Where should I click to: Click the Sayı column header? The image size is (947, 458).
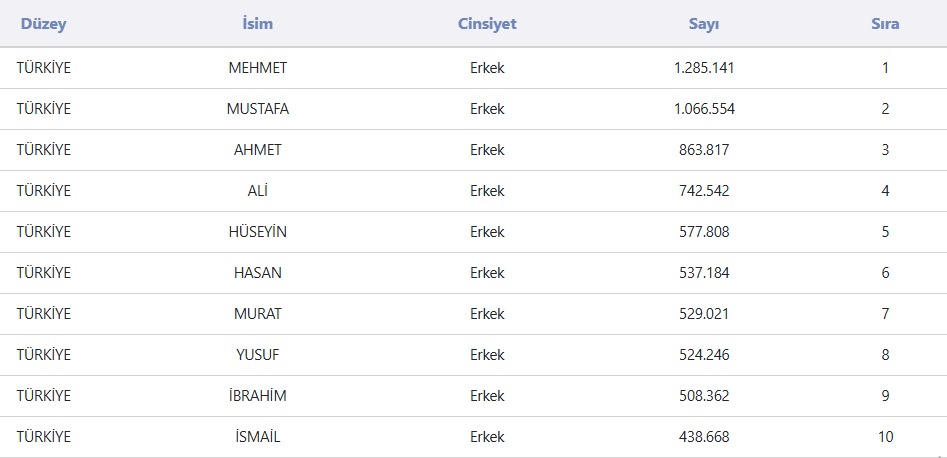[x=704, y=24]
